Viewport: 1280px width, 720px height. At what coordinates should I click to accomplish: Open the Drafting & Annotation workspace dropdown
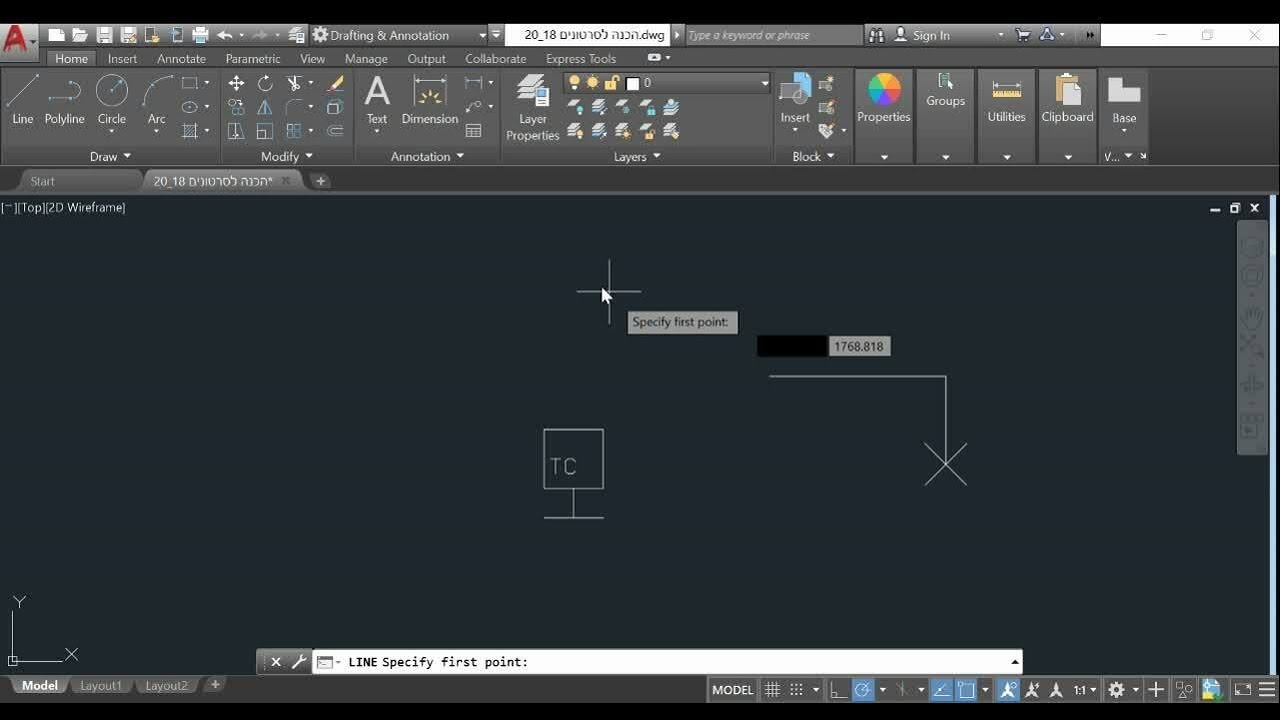482,35
